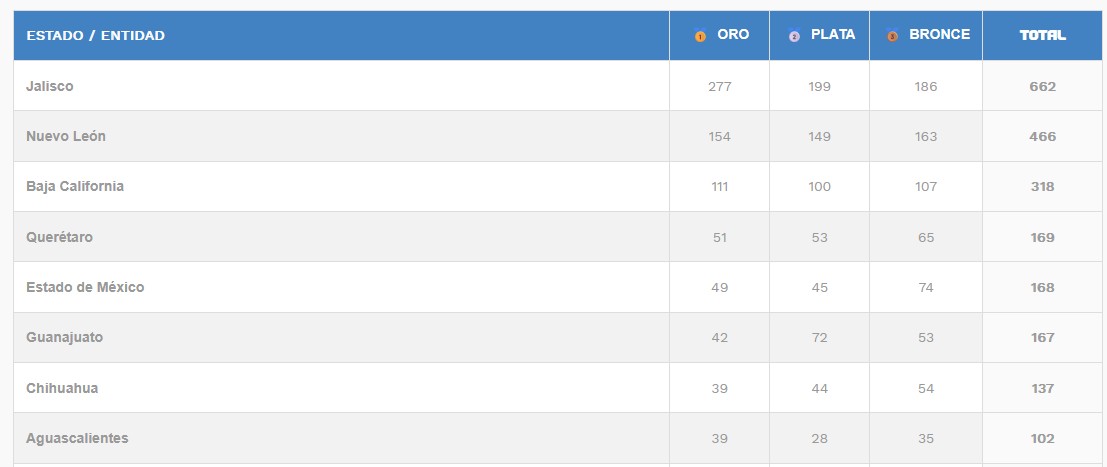Image resolution: width=1107 pixels, height=467 pixels.
Task: Click the silver medal icon beside PLATA
Action: 794,35
